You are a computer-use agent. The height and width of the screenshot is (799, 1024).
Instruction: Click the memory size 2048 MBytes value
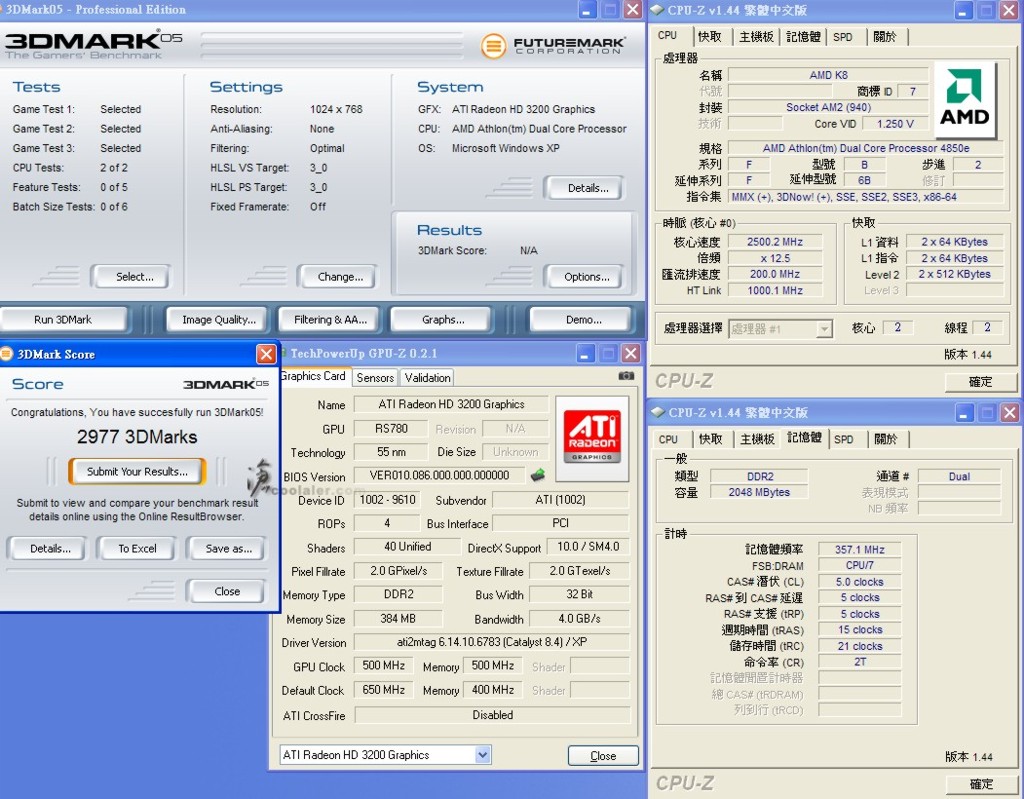(x=759, y=492)
